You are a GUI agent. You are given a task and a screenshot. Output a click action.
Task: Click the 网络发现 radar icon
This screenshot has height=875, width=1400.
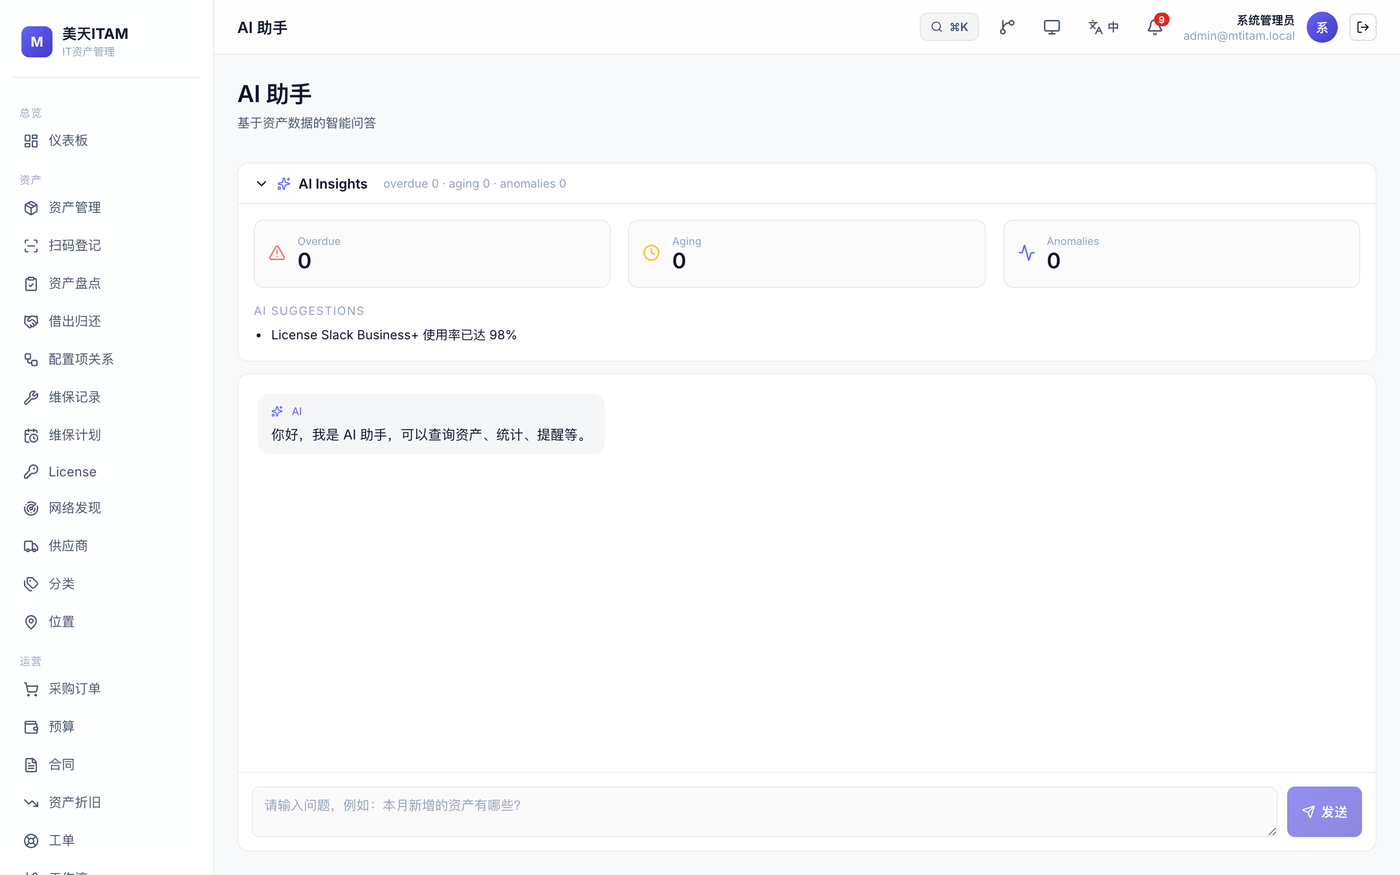(x=31, y=509)
